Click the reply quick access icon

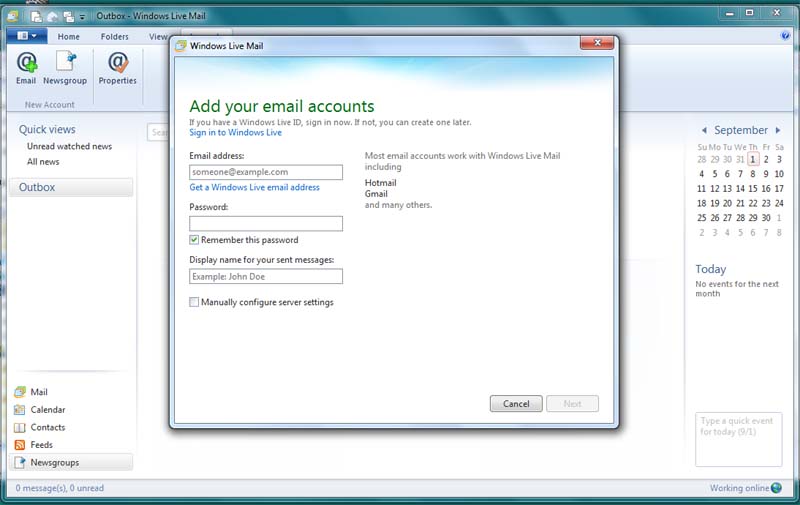pyautogui.click(x=52, y=17)
